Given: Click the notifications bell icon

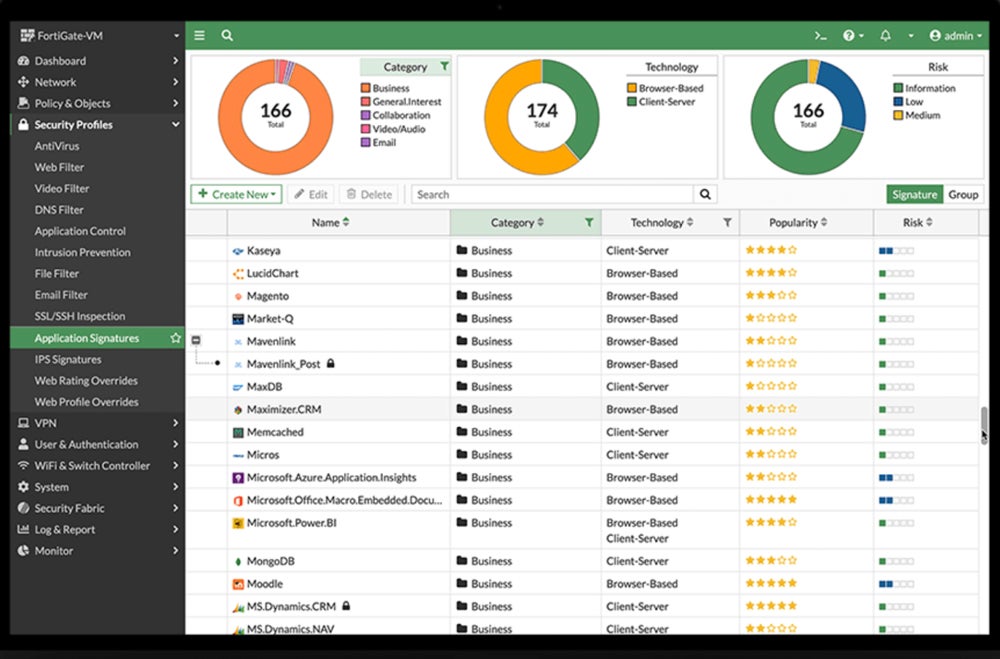Looking at the screenshot, I should click(885, 36).
